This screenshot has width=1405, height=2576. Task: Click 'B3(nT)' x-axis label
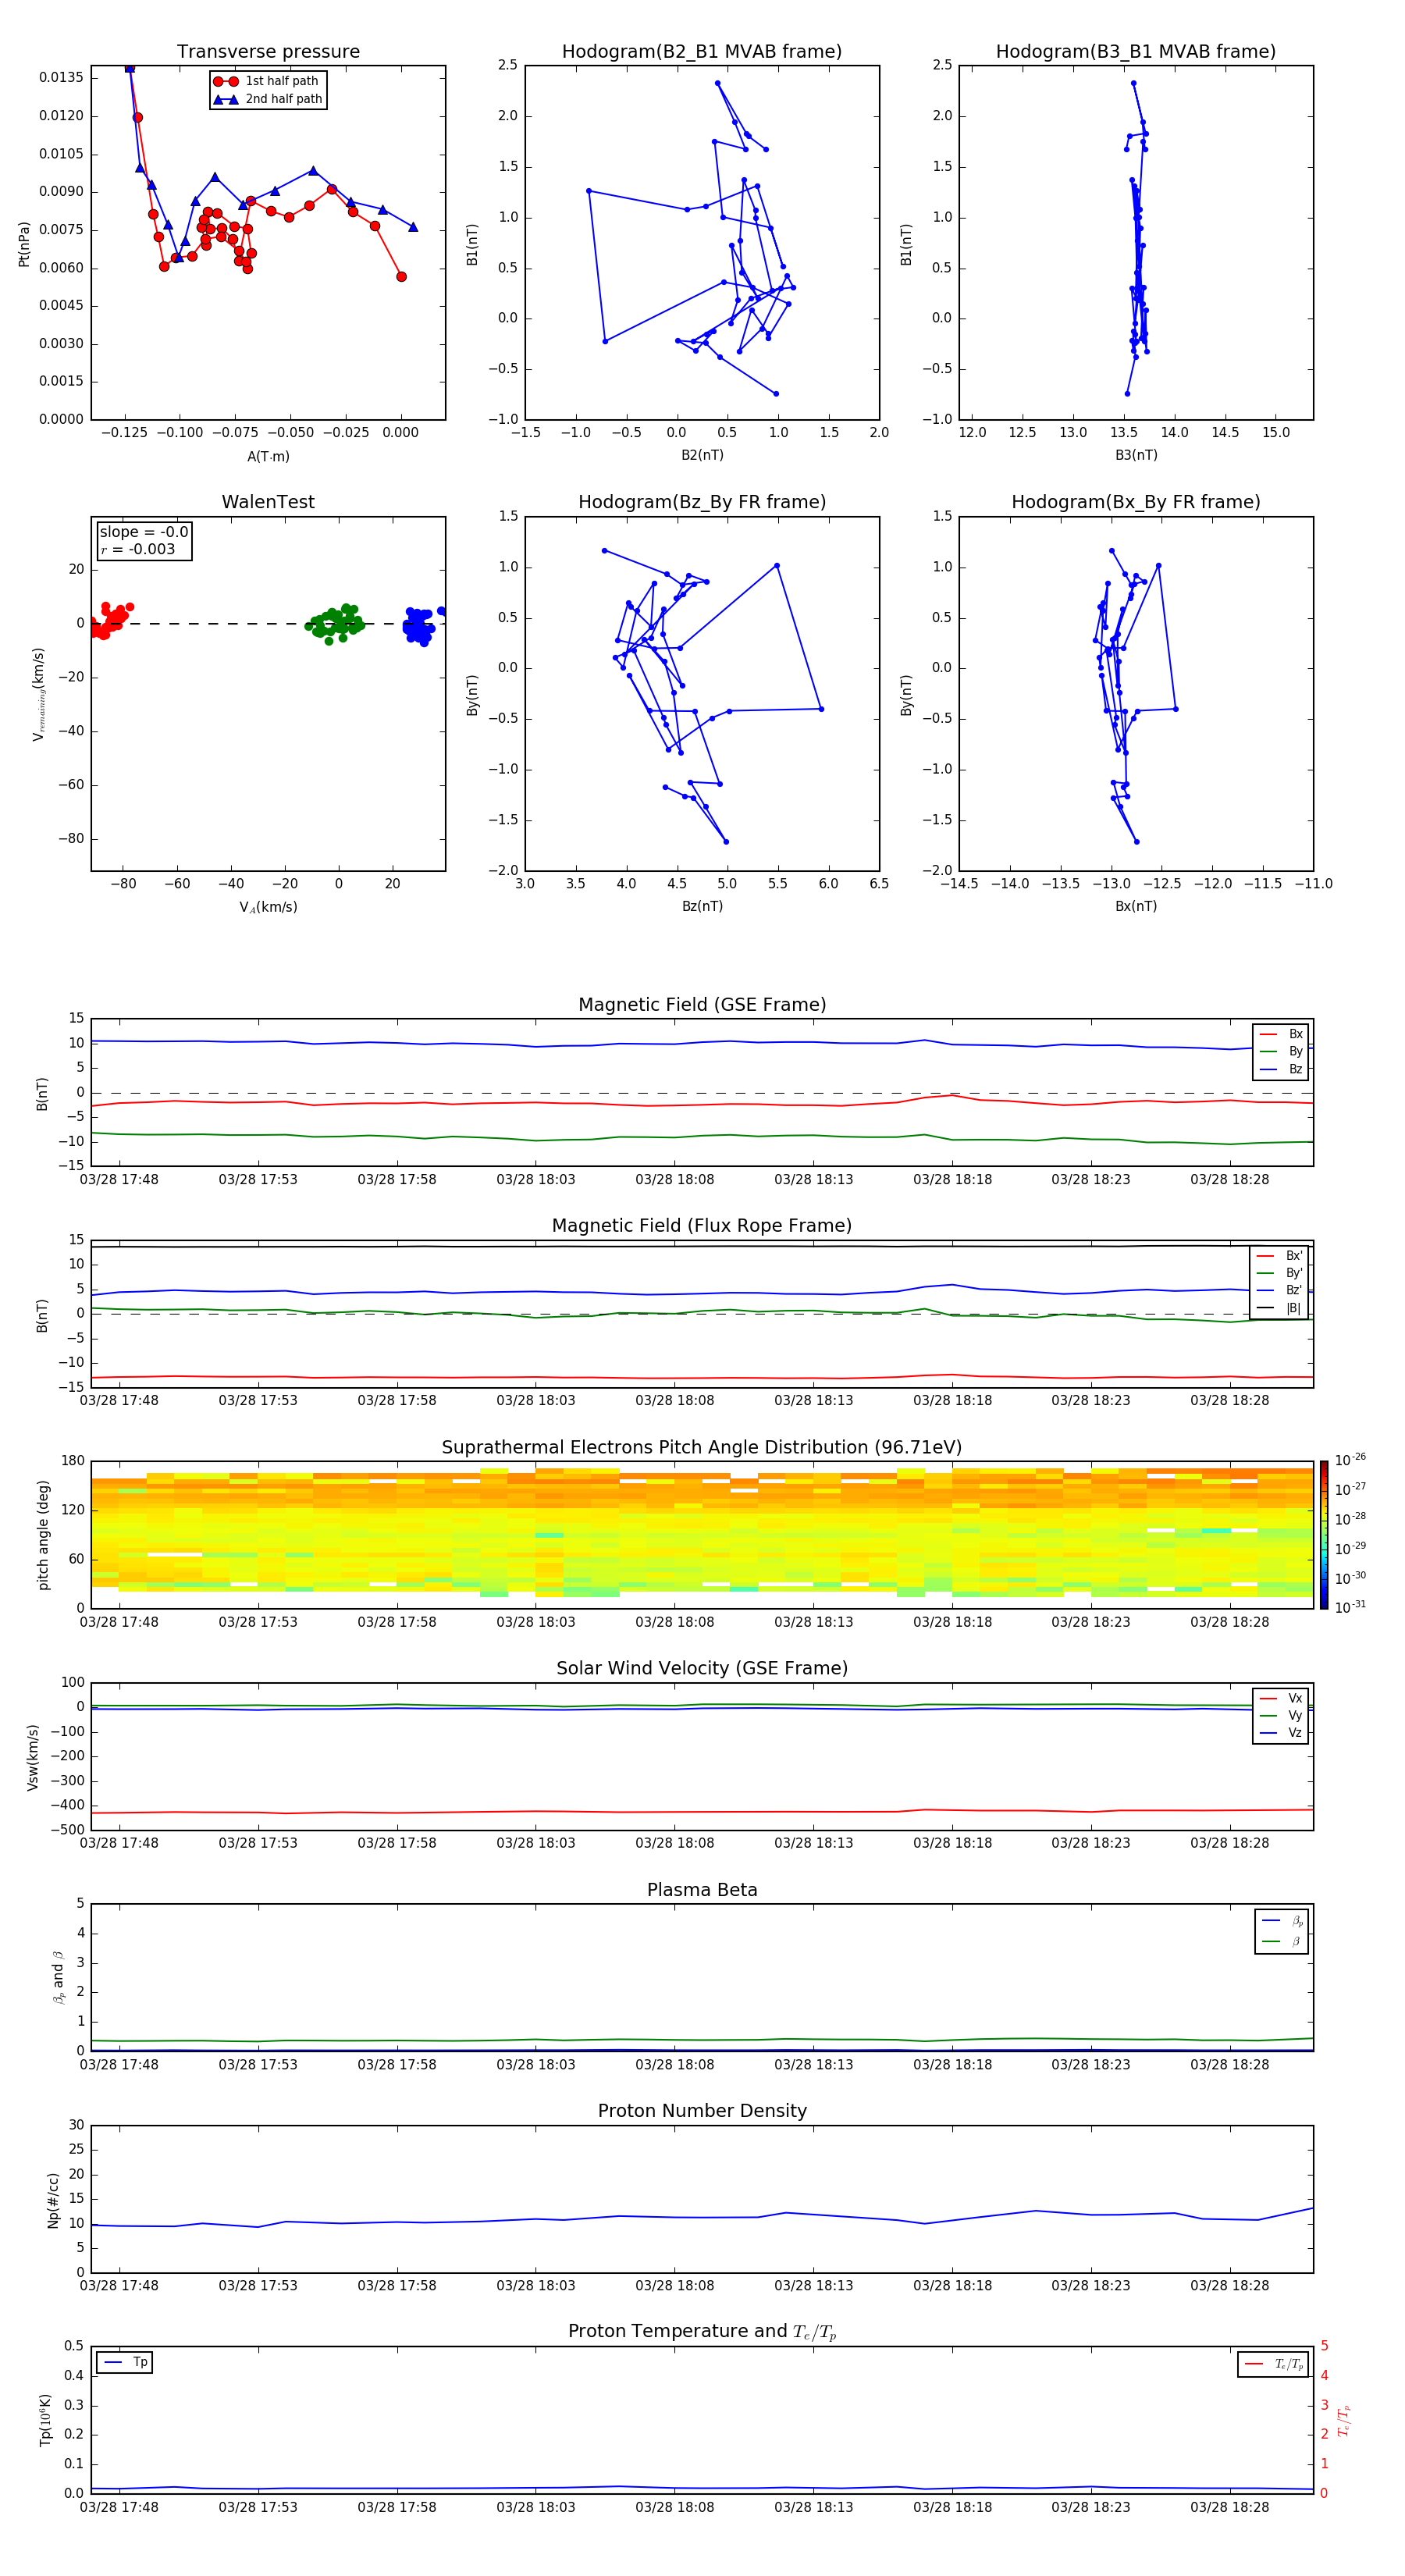1136,455
